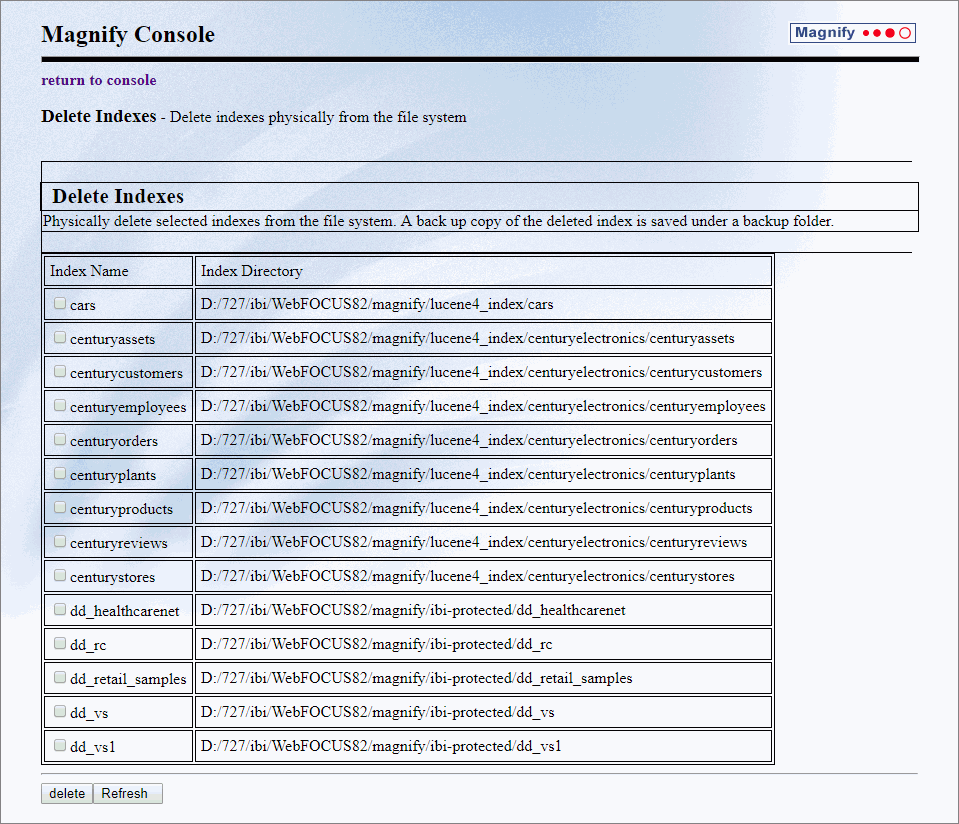Click the ibi-protected/dd_rc directory path

tap(376, 644)
